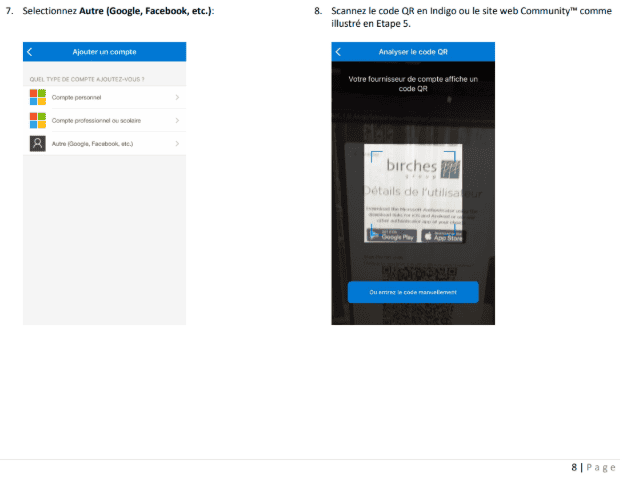625x481 pixels.
Task: Click the App Store badge in the scan
Action: (x=441, y=236)
